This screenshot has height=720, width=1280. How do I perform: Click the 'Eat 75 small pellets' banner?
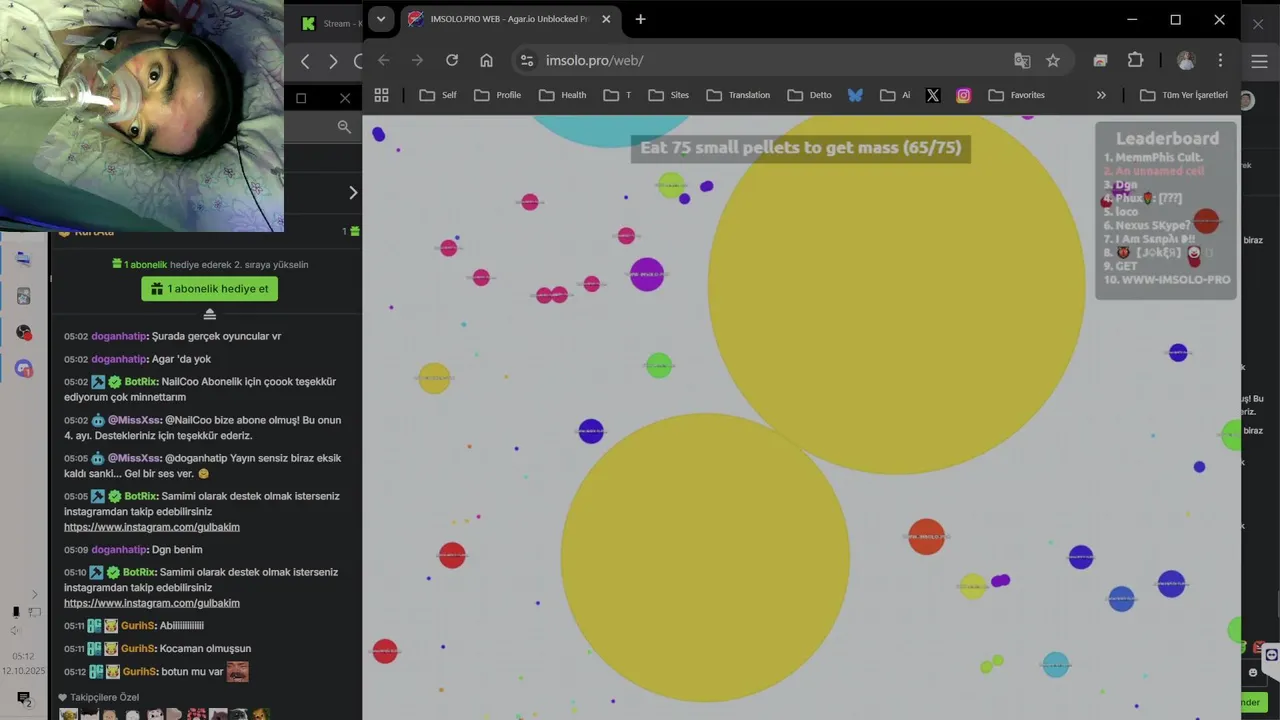point(801,148)
